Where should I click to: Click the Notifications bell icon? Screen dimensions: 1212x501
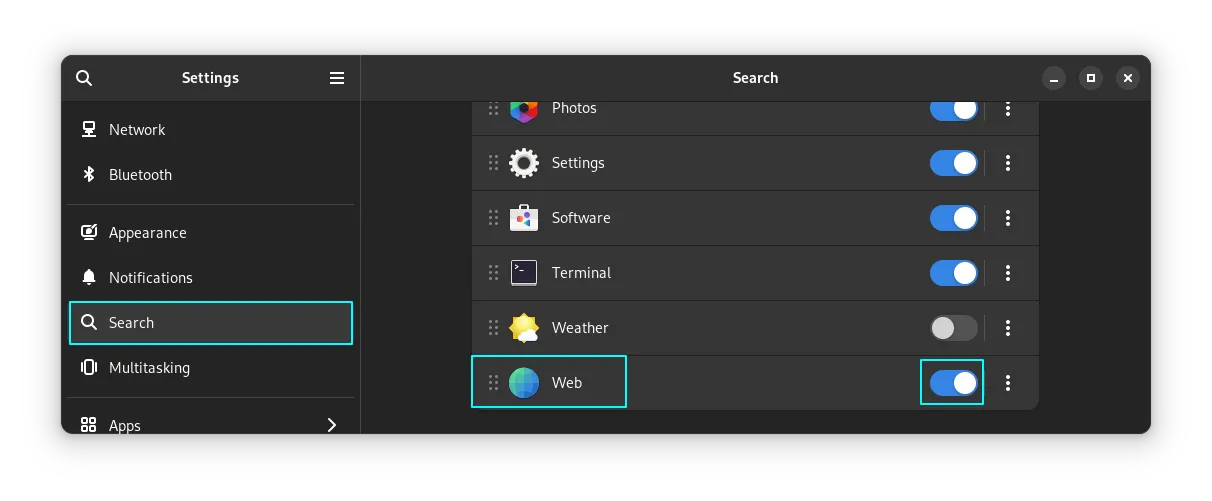click(x=89, y=277)
